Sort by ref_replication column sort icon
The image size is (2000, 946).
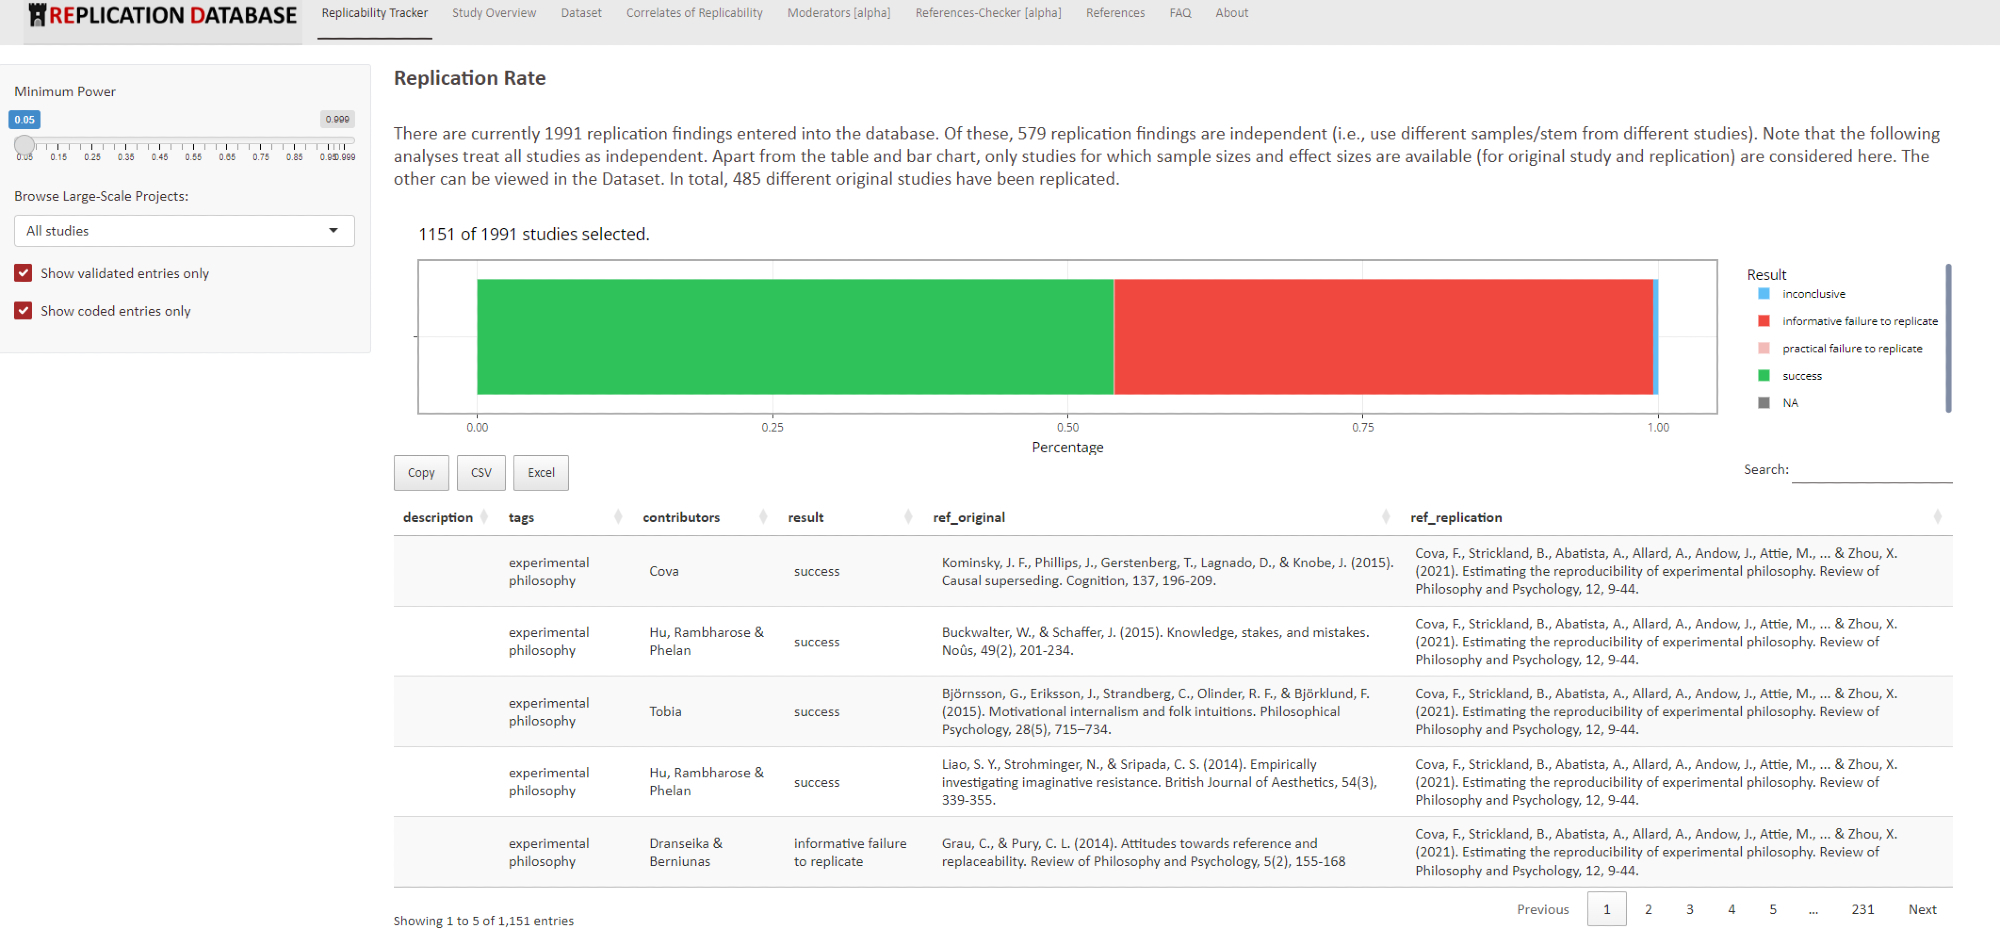click(1937, 517)
